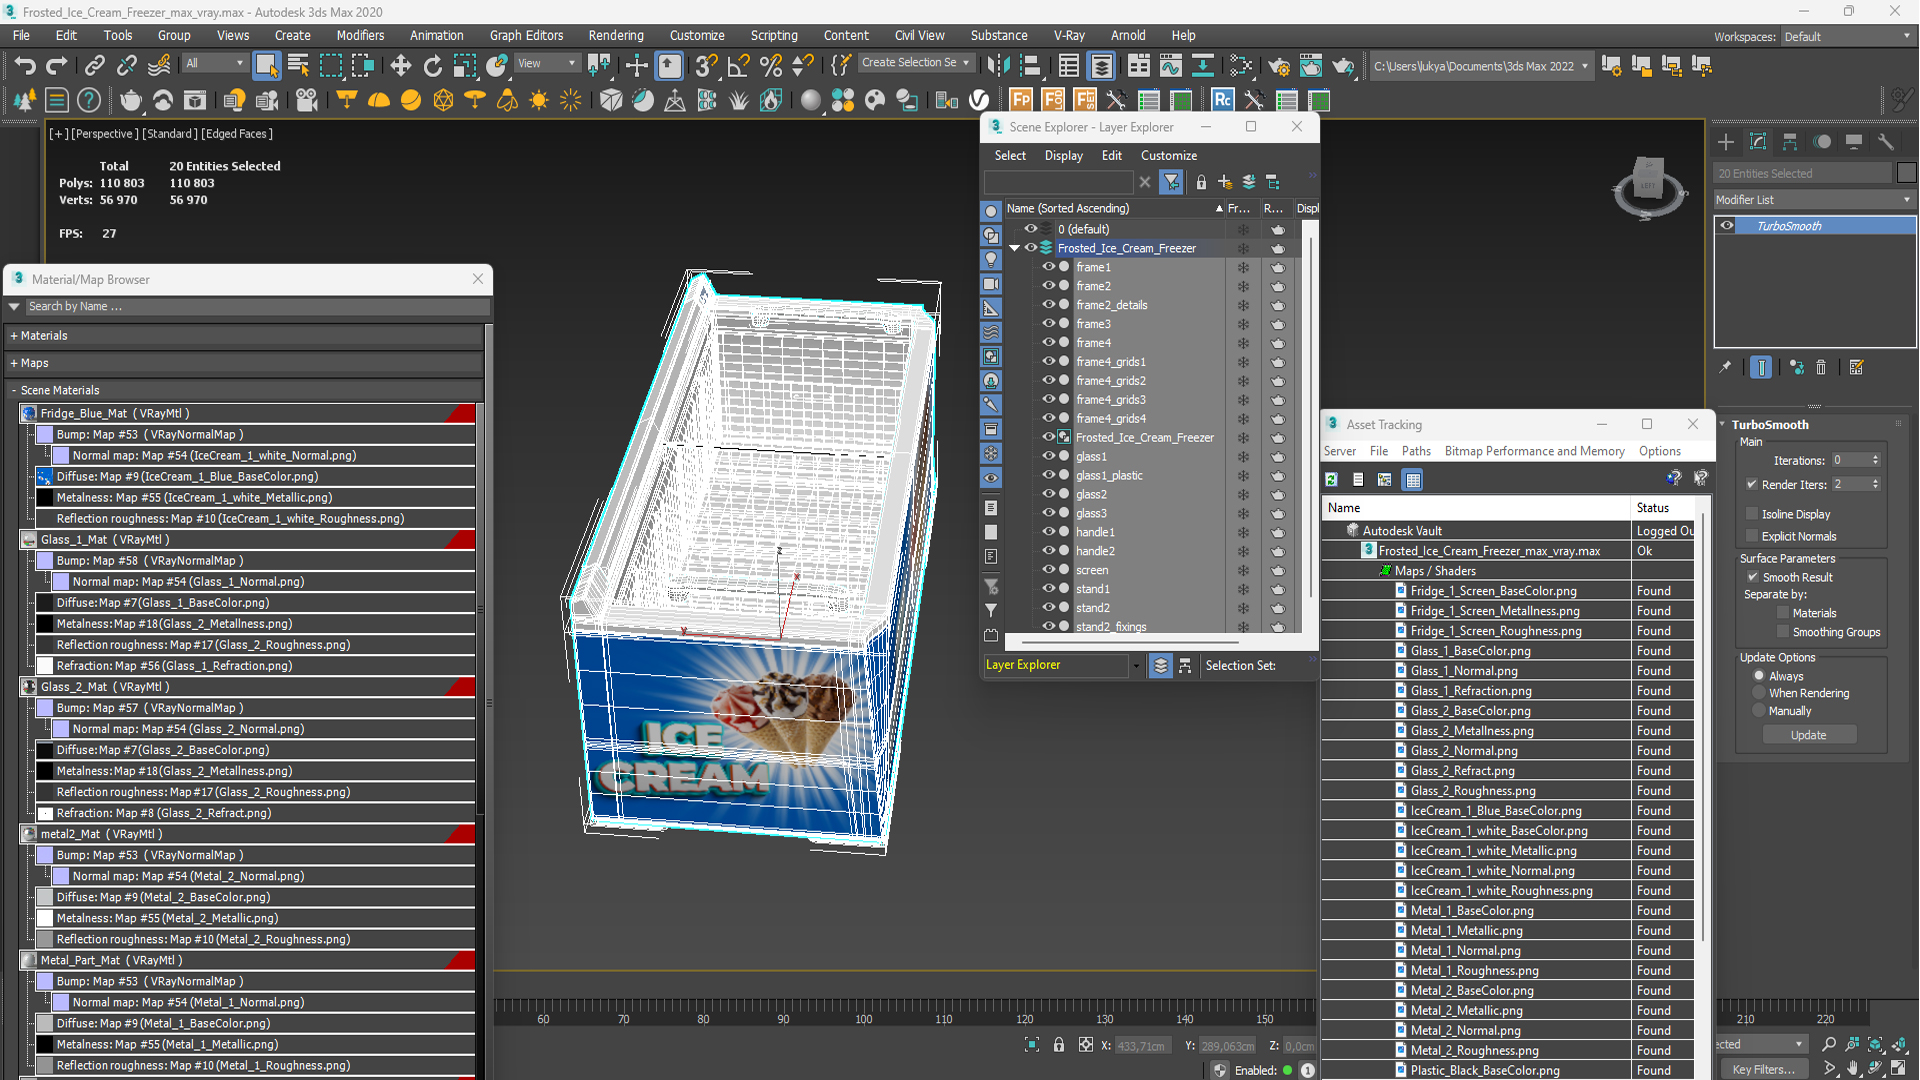
Task: Switch Asset Tracking to table view icon
Action: coord(1413,480)
